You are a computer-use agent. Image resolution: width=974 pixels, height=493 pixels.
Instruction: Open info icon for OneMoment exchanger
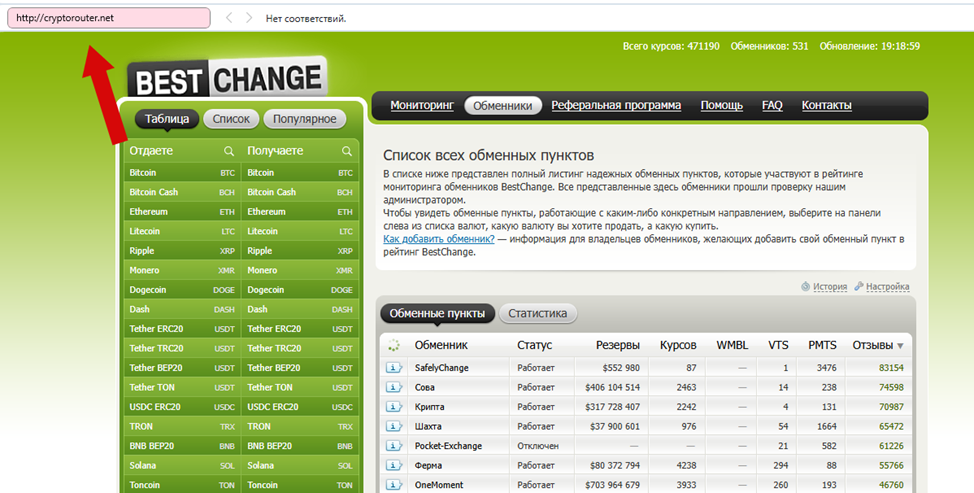(394, 485)
